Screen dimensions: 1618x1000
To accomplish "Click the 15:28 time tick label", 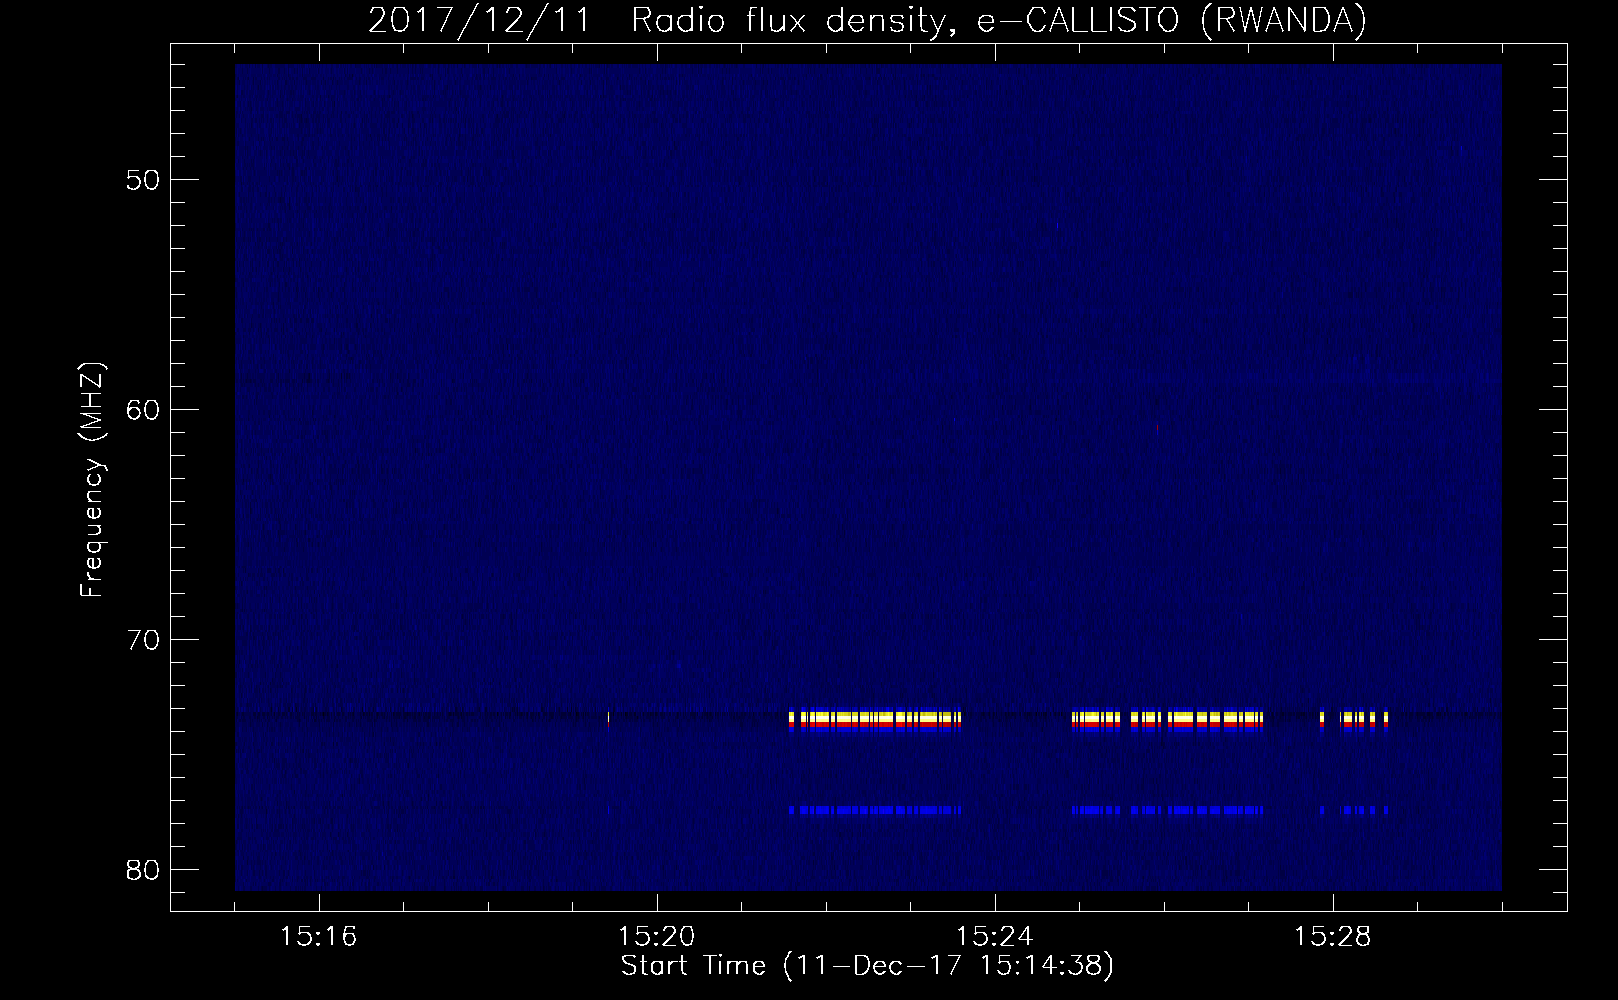I will [1333, 937].
